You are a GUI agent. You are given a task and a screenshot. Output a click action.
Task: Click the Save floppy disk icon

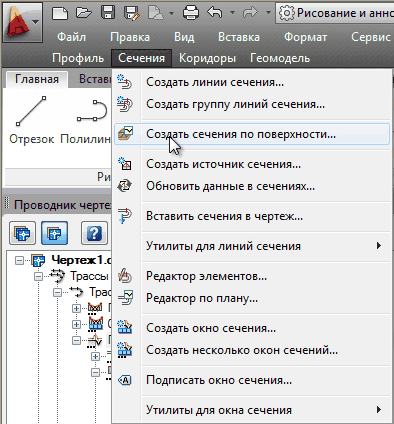coord(108,13)
